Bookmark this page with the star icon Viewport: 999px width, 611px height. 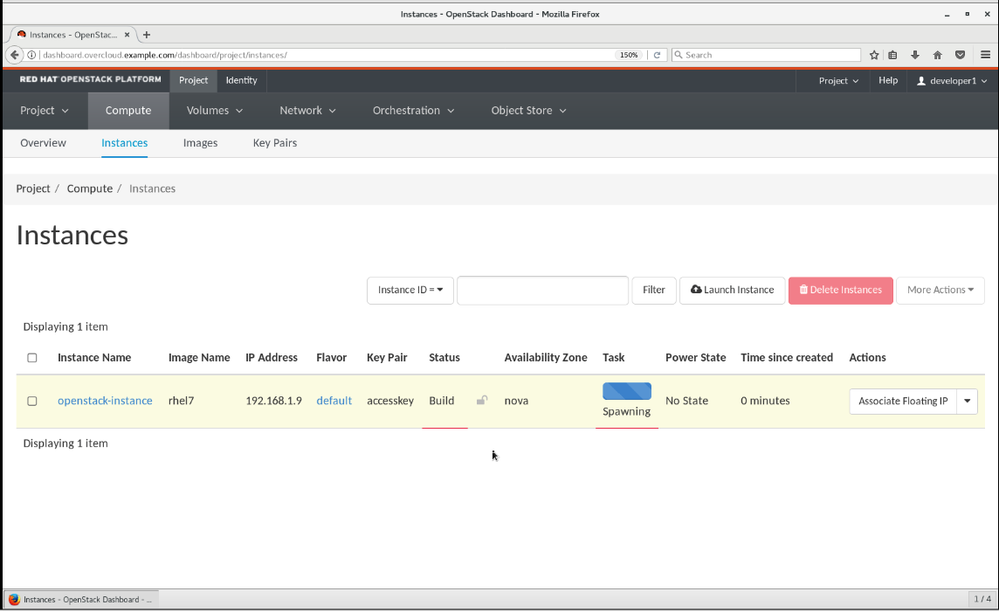874,55
